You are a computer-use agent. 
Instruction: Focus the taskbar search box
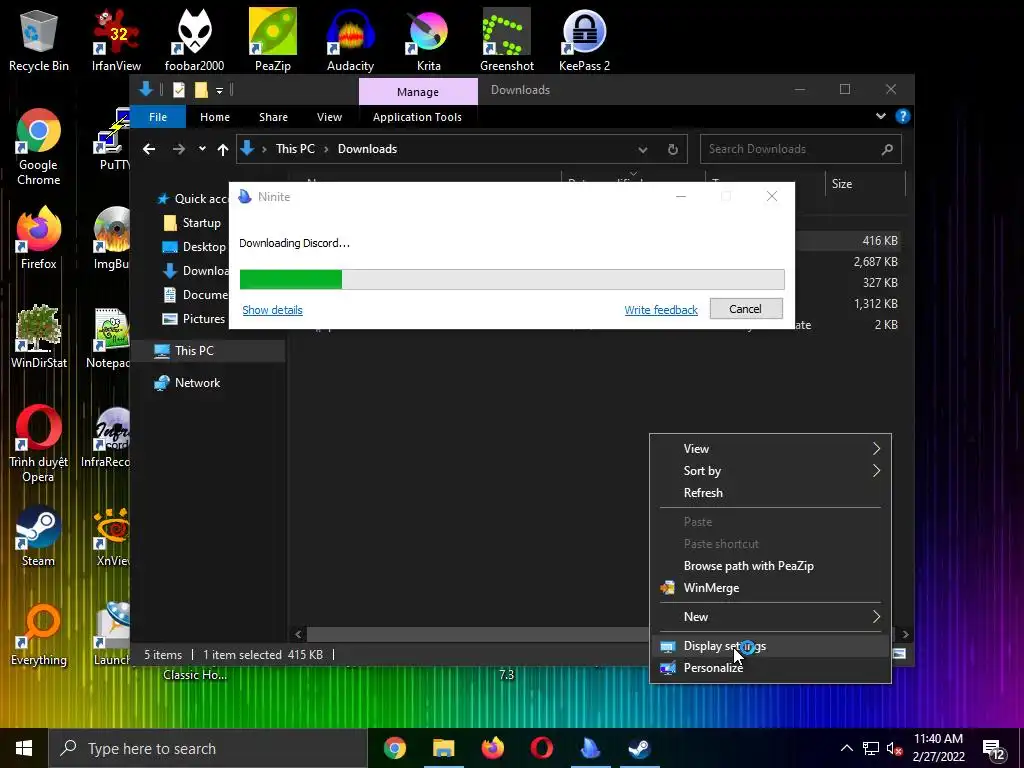tap(208, 748)
